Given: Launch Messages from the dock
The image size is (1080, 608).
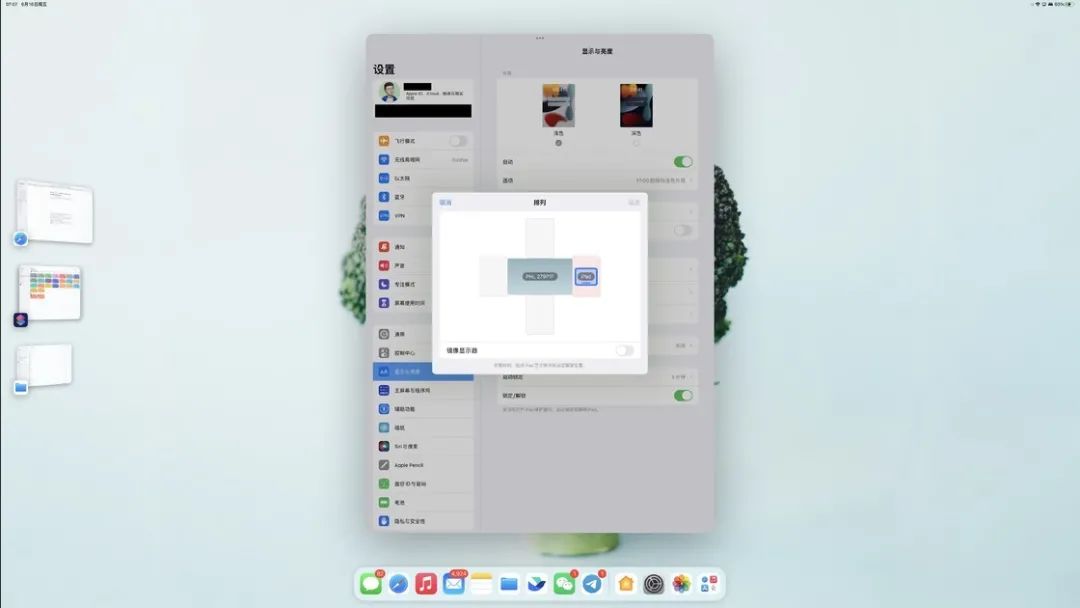Looking at the screenshot, I should (x=371, y=584).
